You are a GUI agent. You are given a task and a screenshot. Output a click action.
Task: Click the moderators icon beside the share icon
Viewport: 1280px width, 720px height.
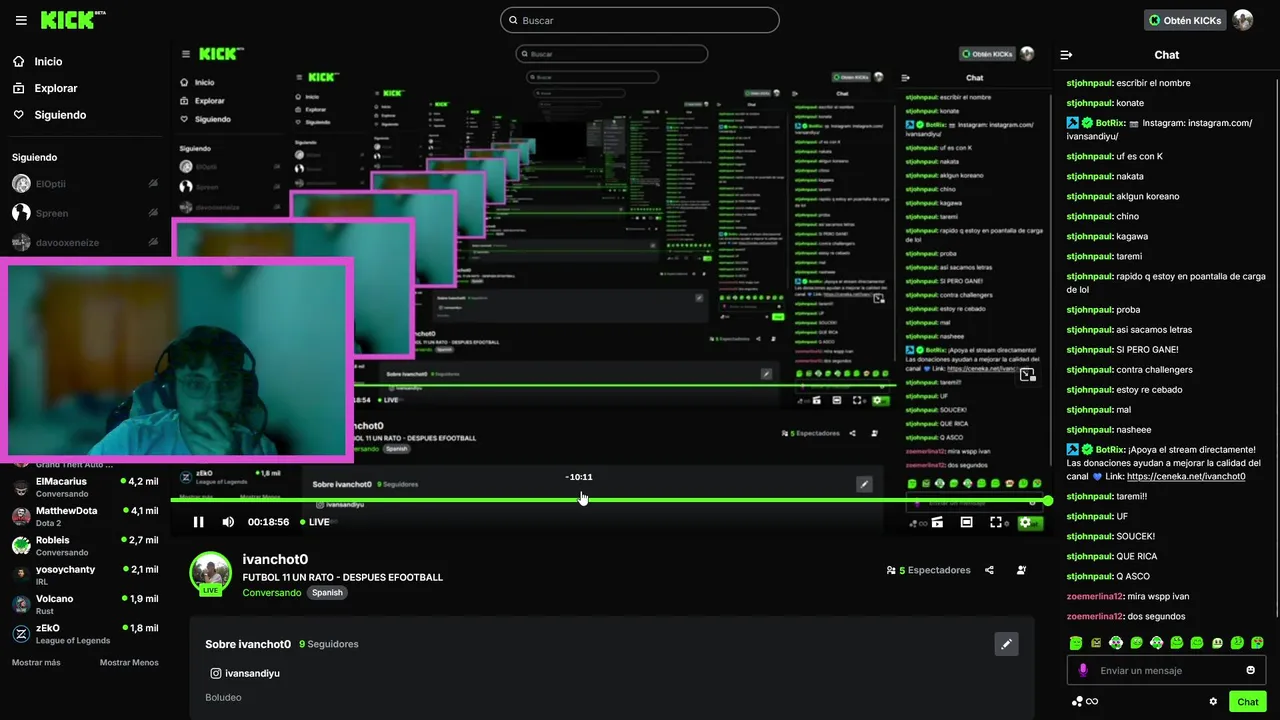pyautogui.click(x=1021, y=570)
